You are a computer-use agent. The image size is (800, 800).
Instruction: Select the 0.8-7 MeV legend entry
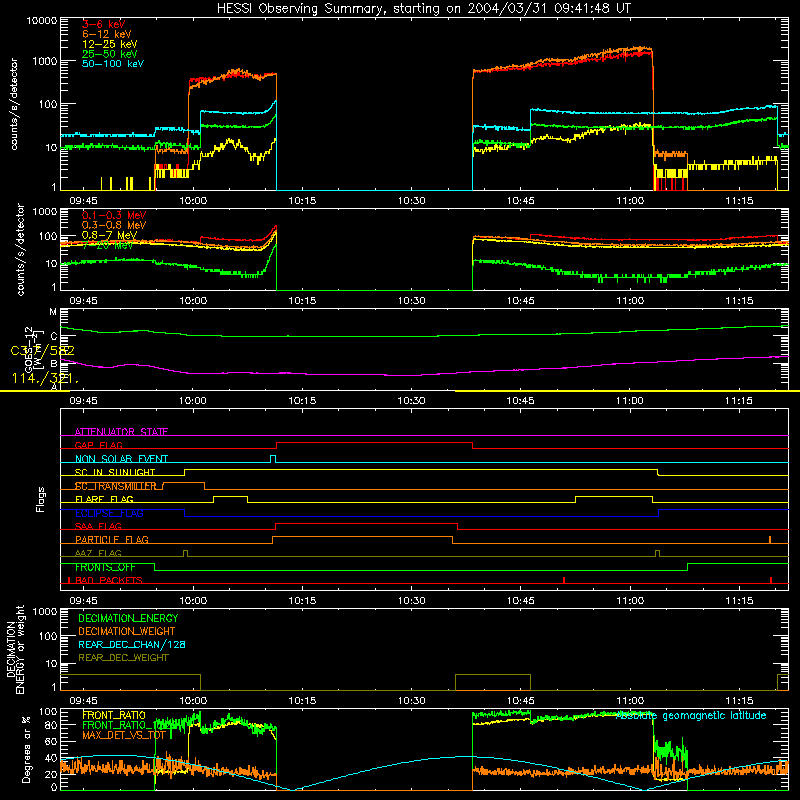tap(109, 235)
